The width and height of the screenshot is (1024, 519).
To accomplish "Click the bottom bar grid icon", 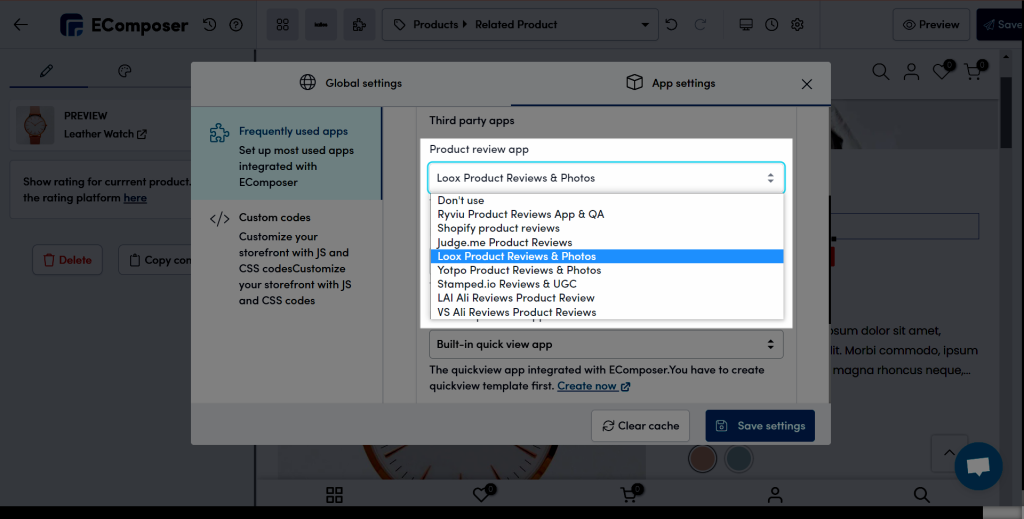I will point(334,495).
